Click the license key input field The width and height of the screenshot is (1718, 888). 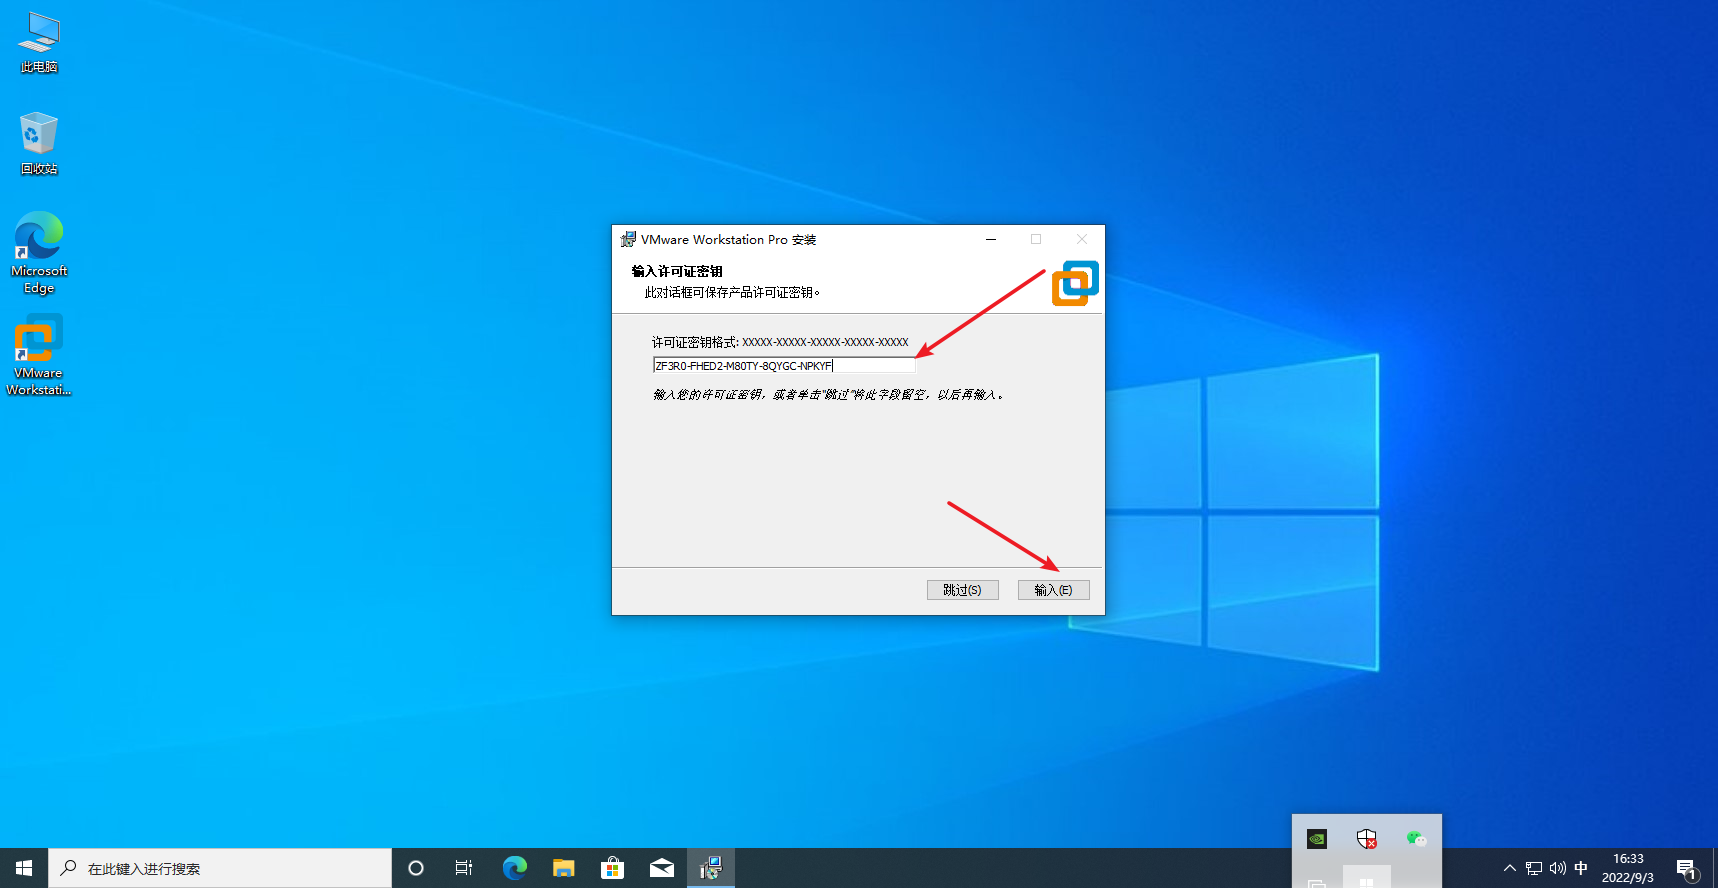point(783,366)
